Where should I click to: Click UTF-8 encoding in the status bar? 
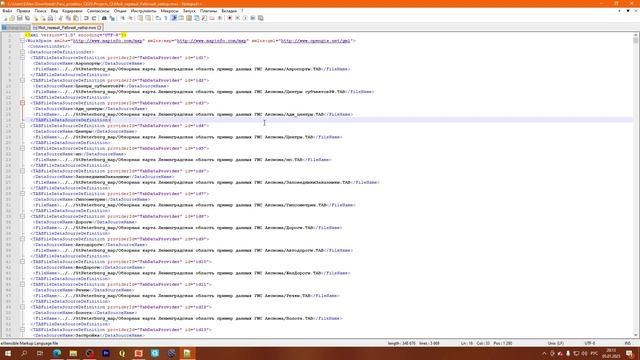590,343
